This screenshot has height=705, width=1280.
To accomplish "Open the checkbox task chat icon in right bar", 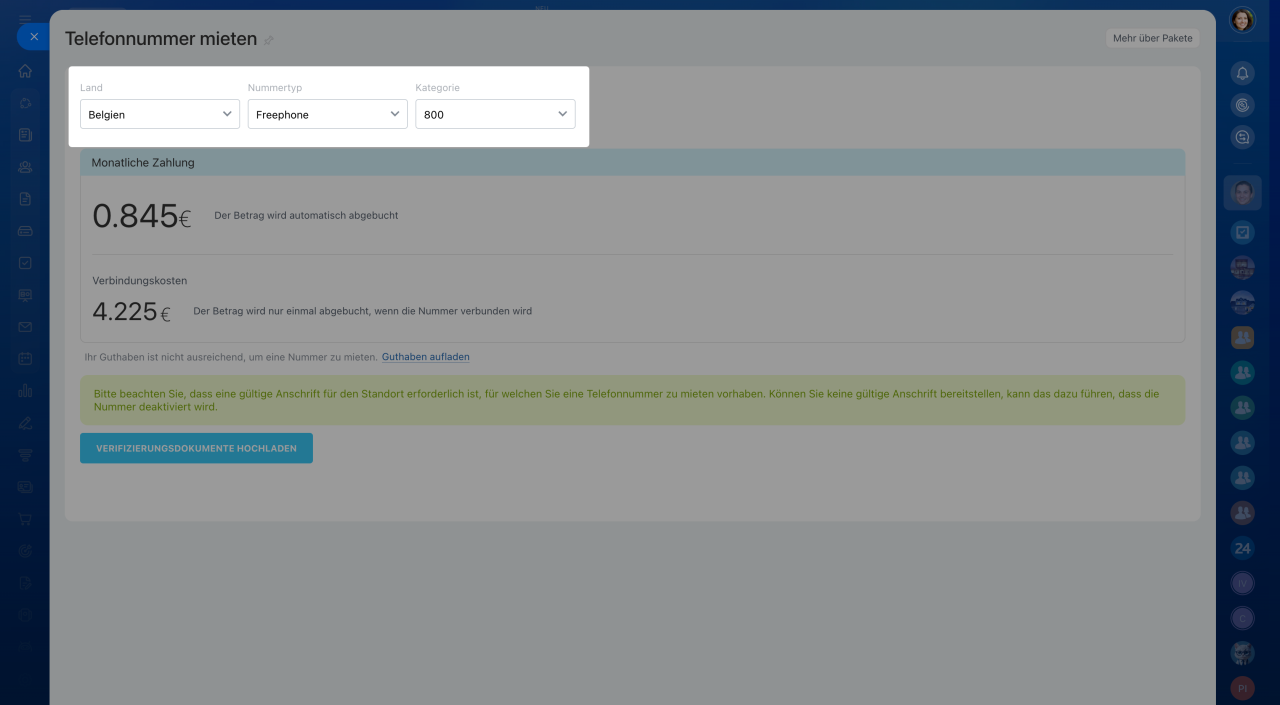I will (1242, 232).
